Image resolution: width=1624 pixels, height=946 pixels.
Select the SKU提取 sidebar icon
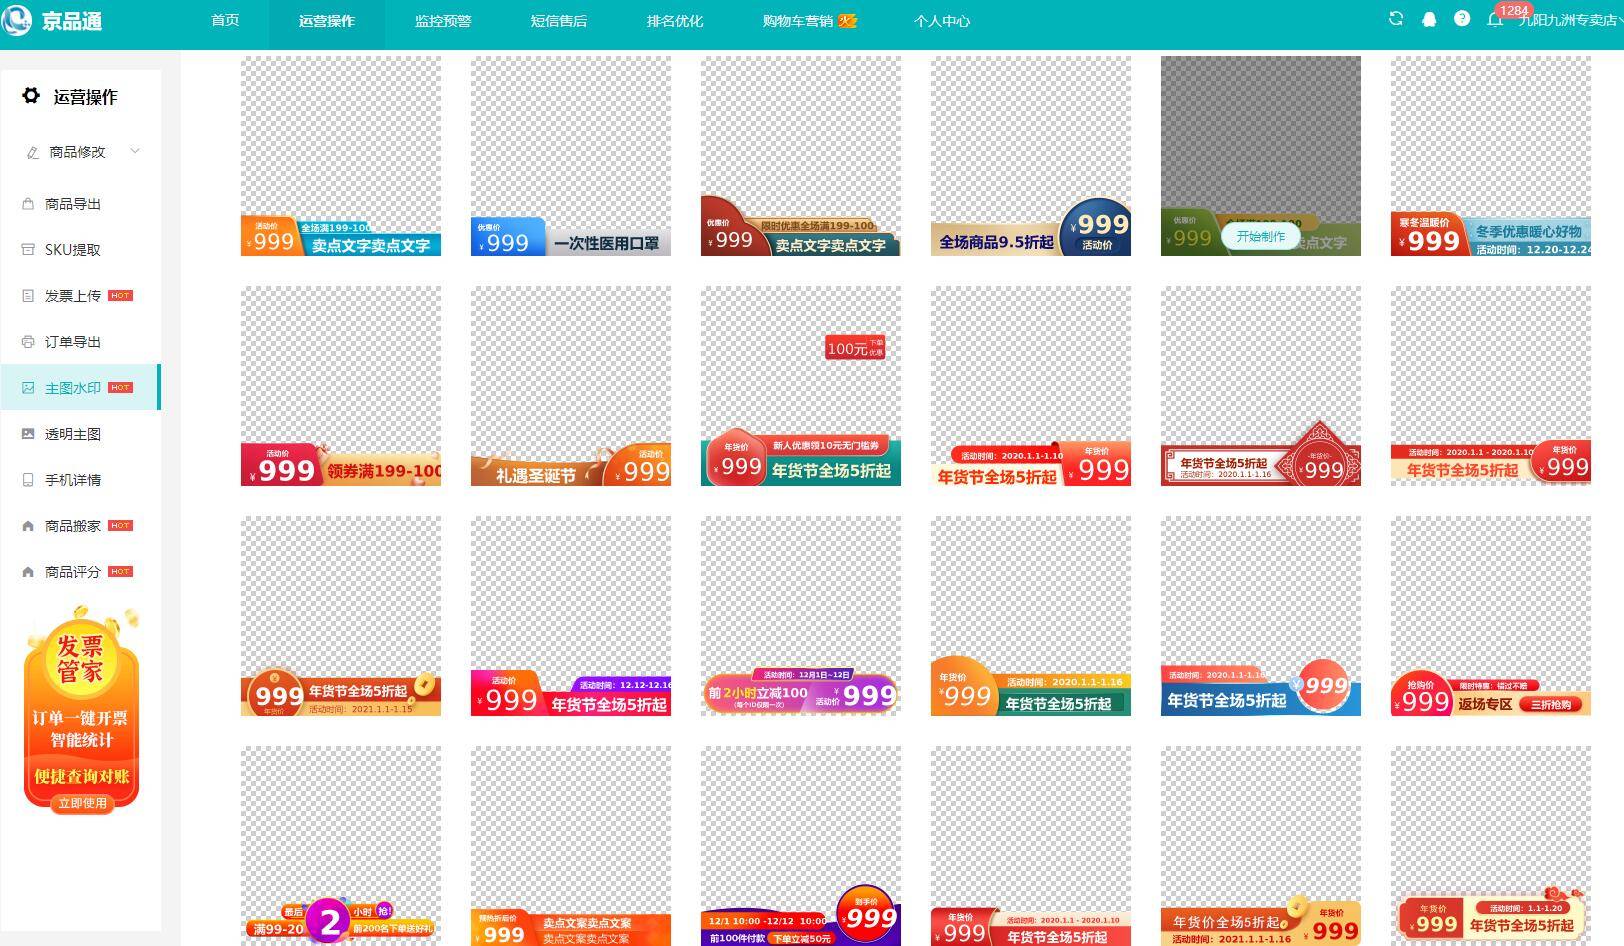pyautogui.click(x=28, y=250)
